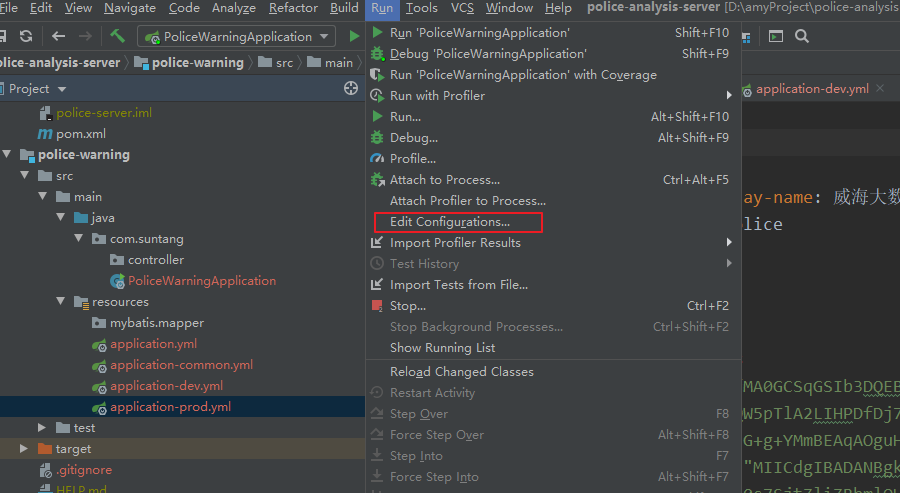Click the terminal-style icon beside the search magnifier

point(776,36)
